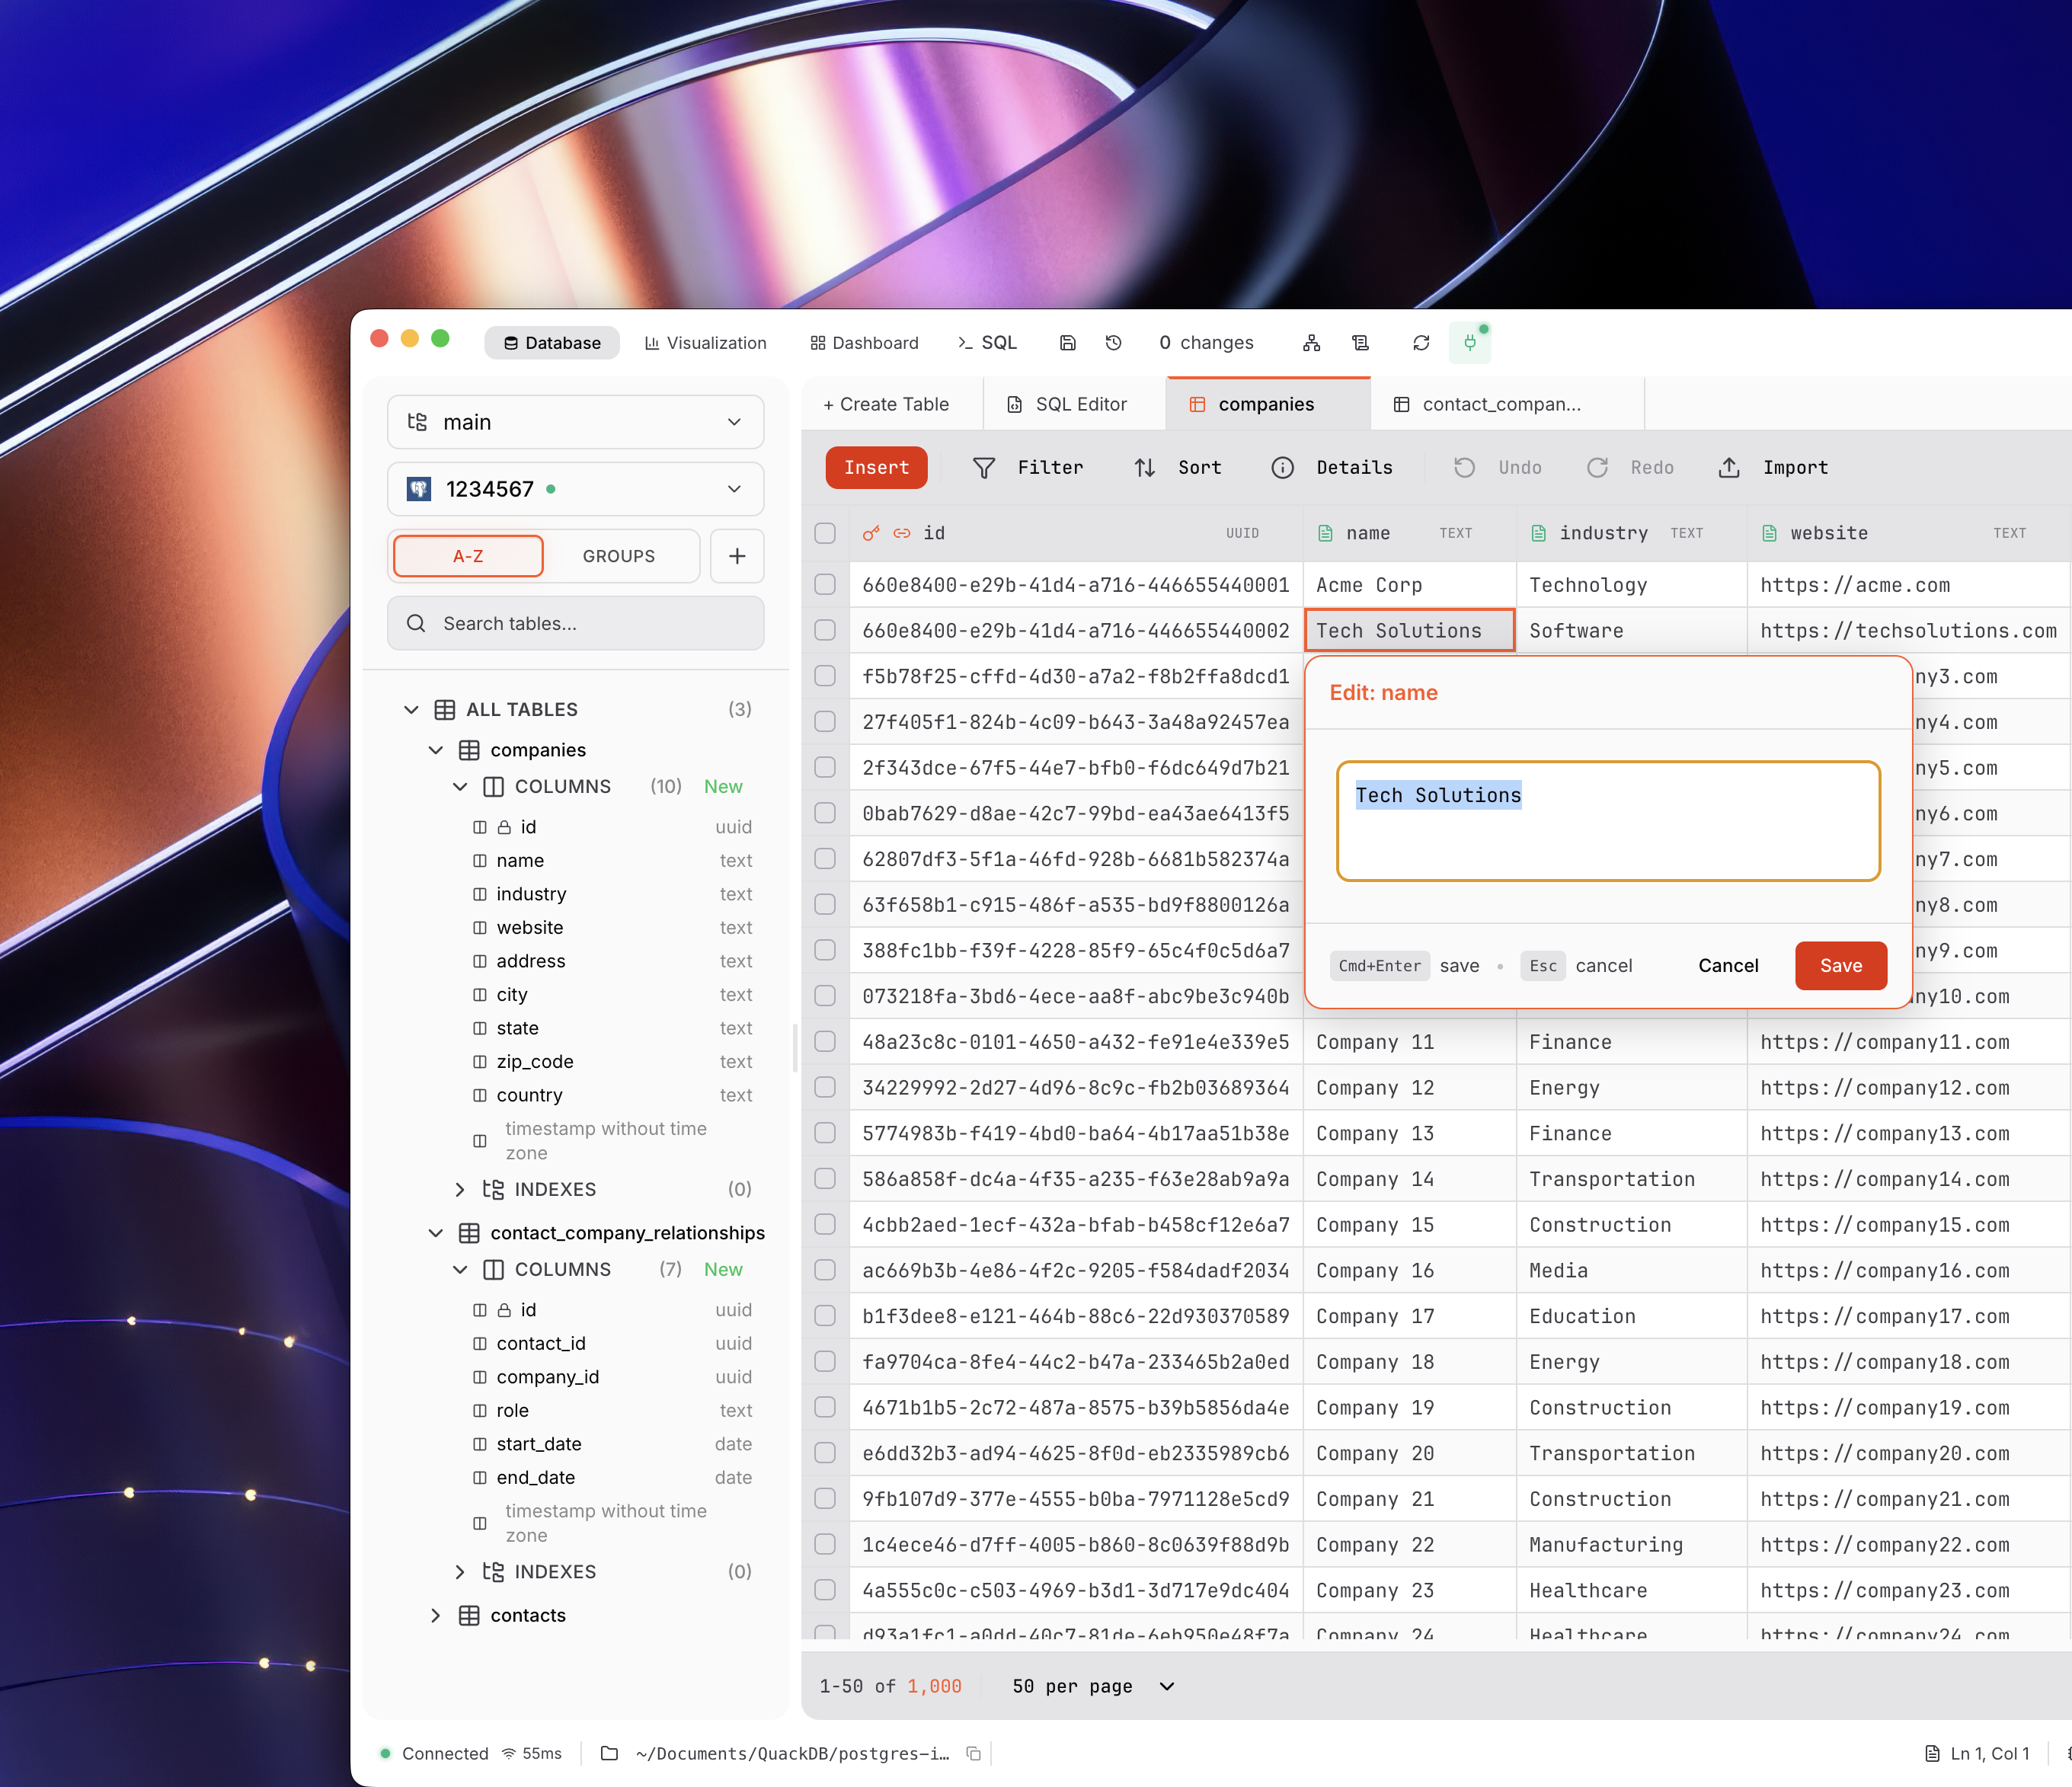Click the Undo arrow icon

1464,468
